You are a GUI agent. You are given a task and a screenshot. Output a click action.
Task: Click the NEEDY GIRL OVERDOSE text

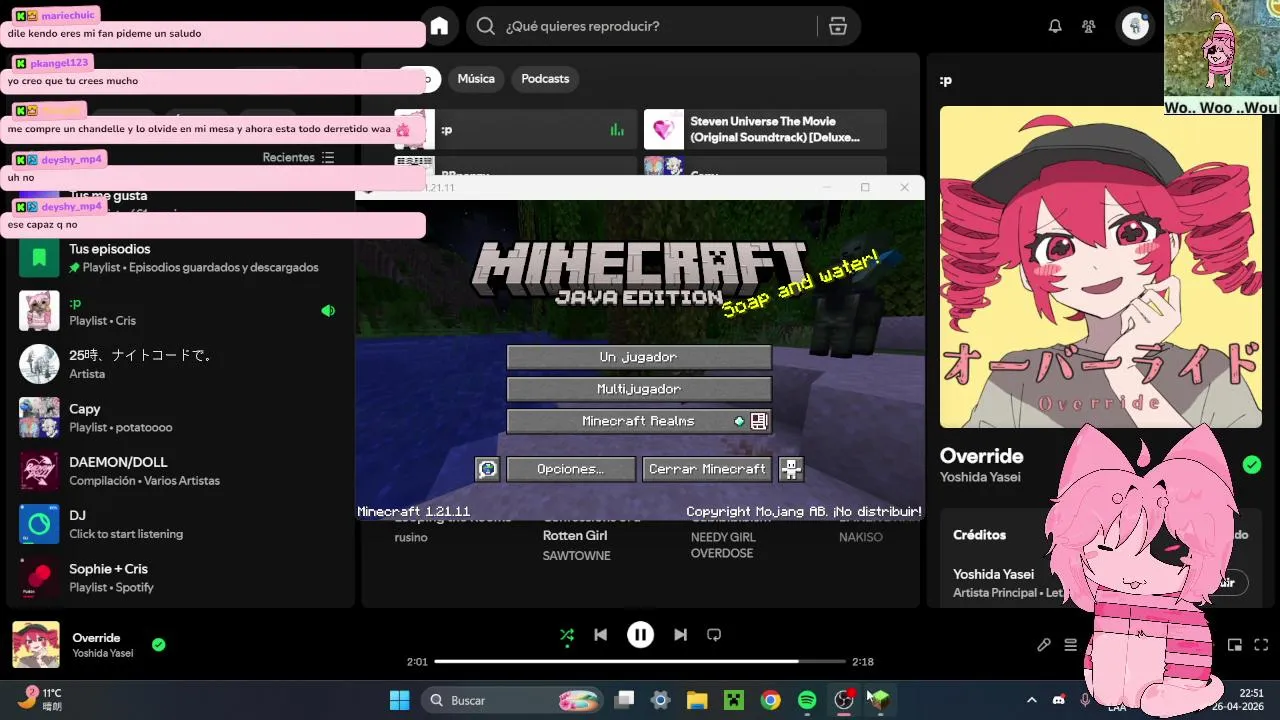pyautogui.click(x=723, y=545)
